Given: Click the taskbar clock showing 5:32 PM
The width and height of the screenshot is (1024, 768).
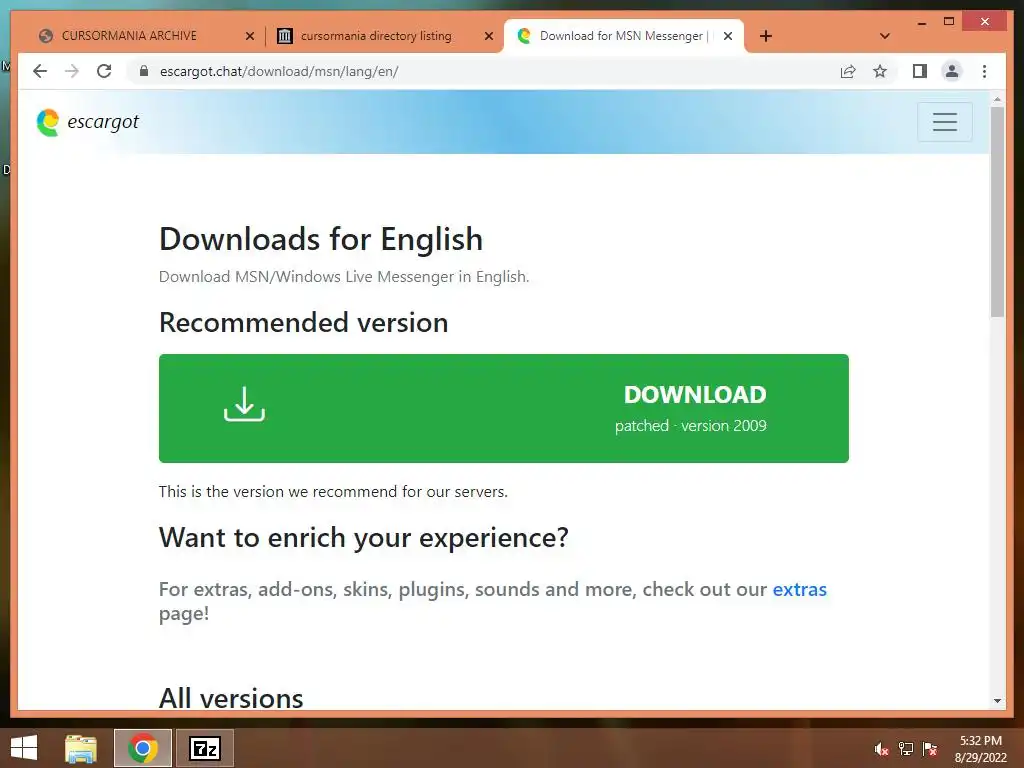Looking at the screenshot, I should [980, 749].
